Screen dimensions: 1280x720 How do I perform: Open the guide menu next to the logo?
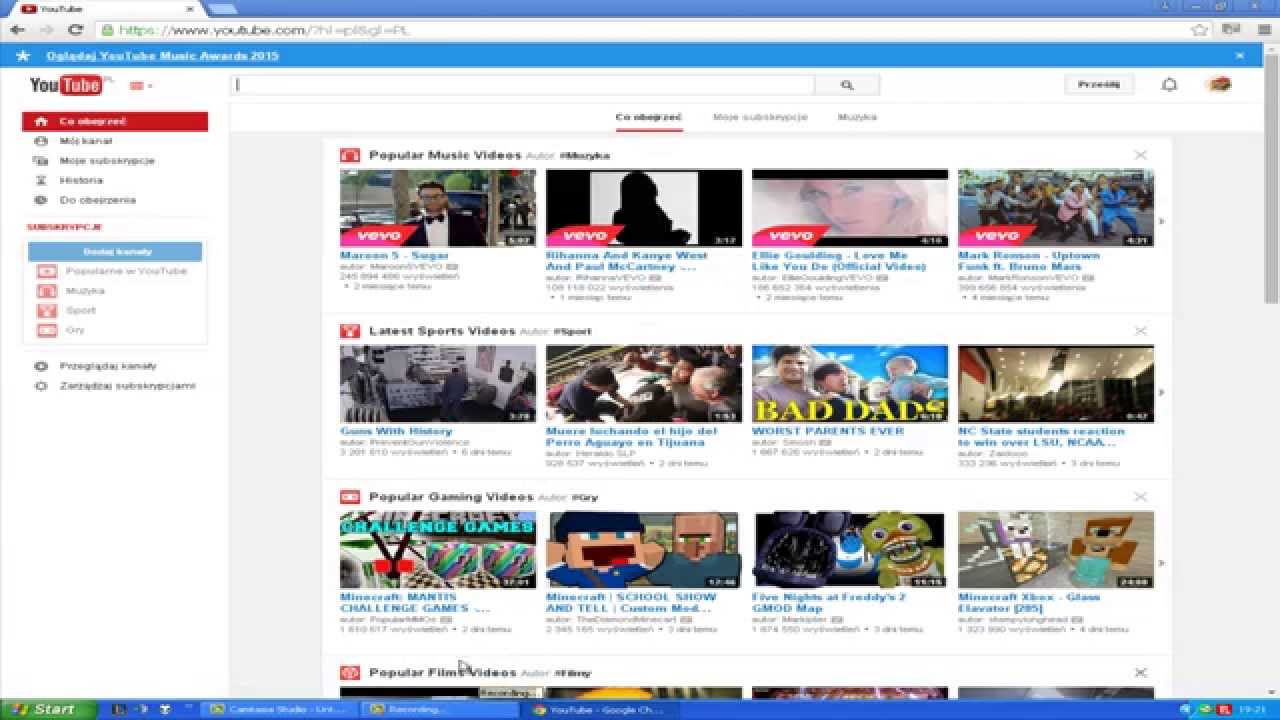pos(141,86)
